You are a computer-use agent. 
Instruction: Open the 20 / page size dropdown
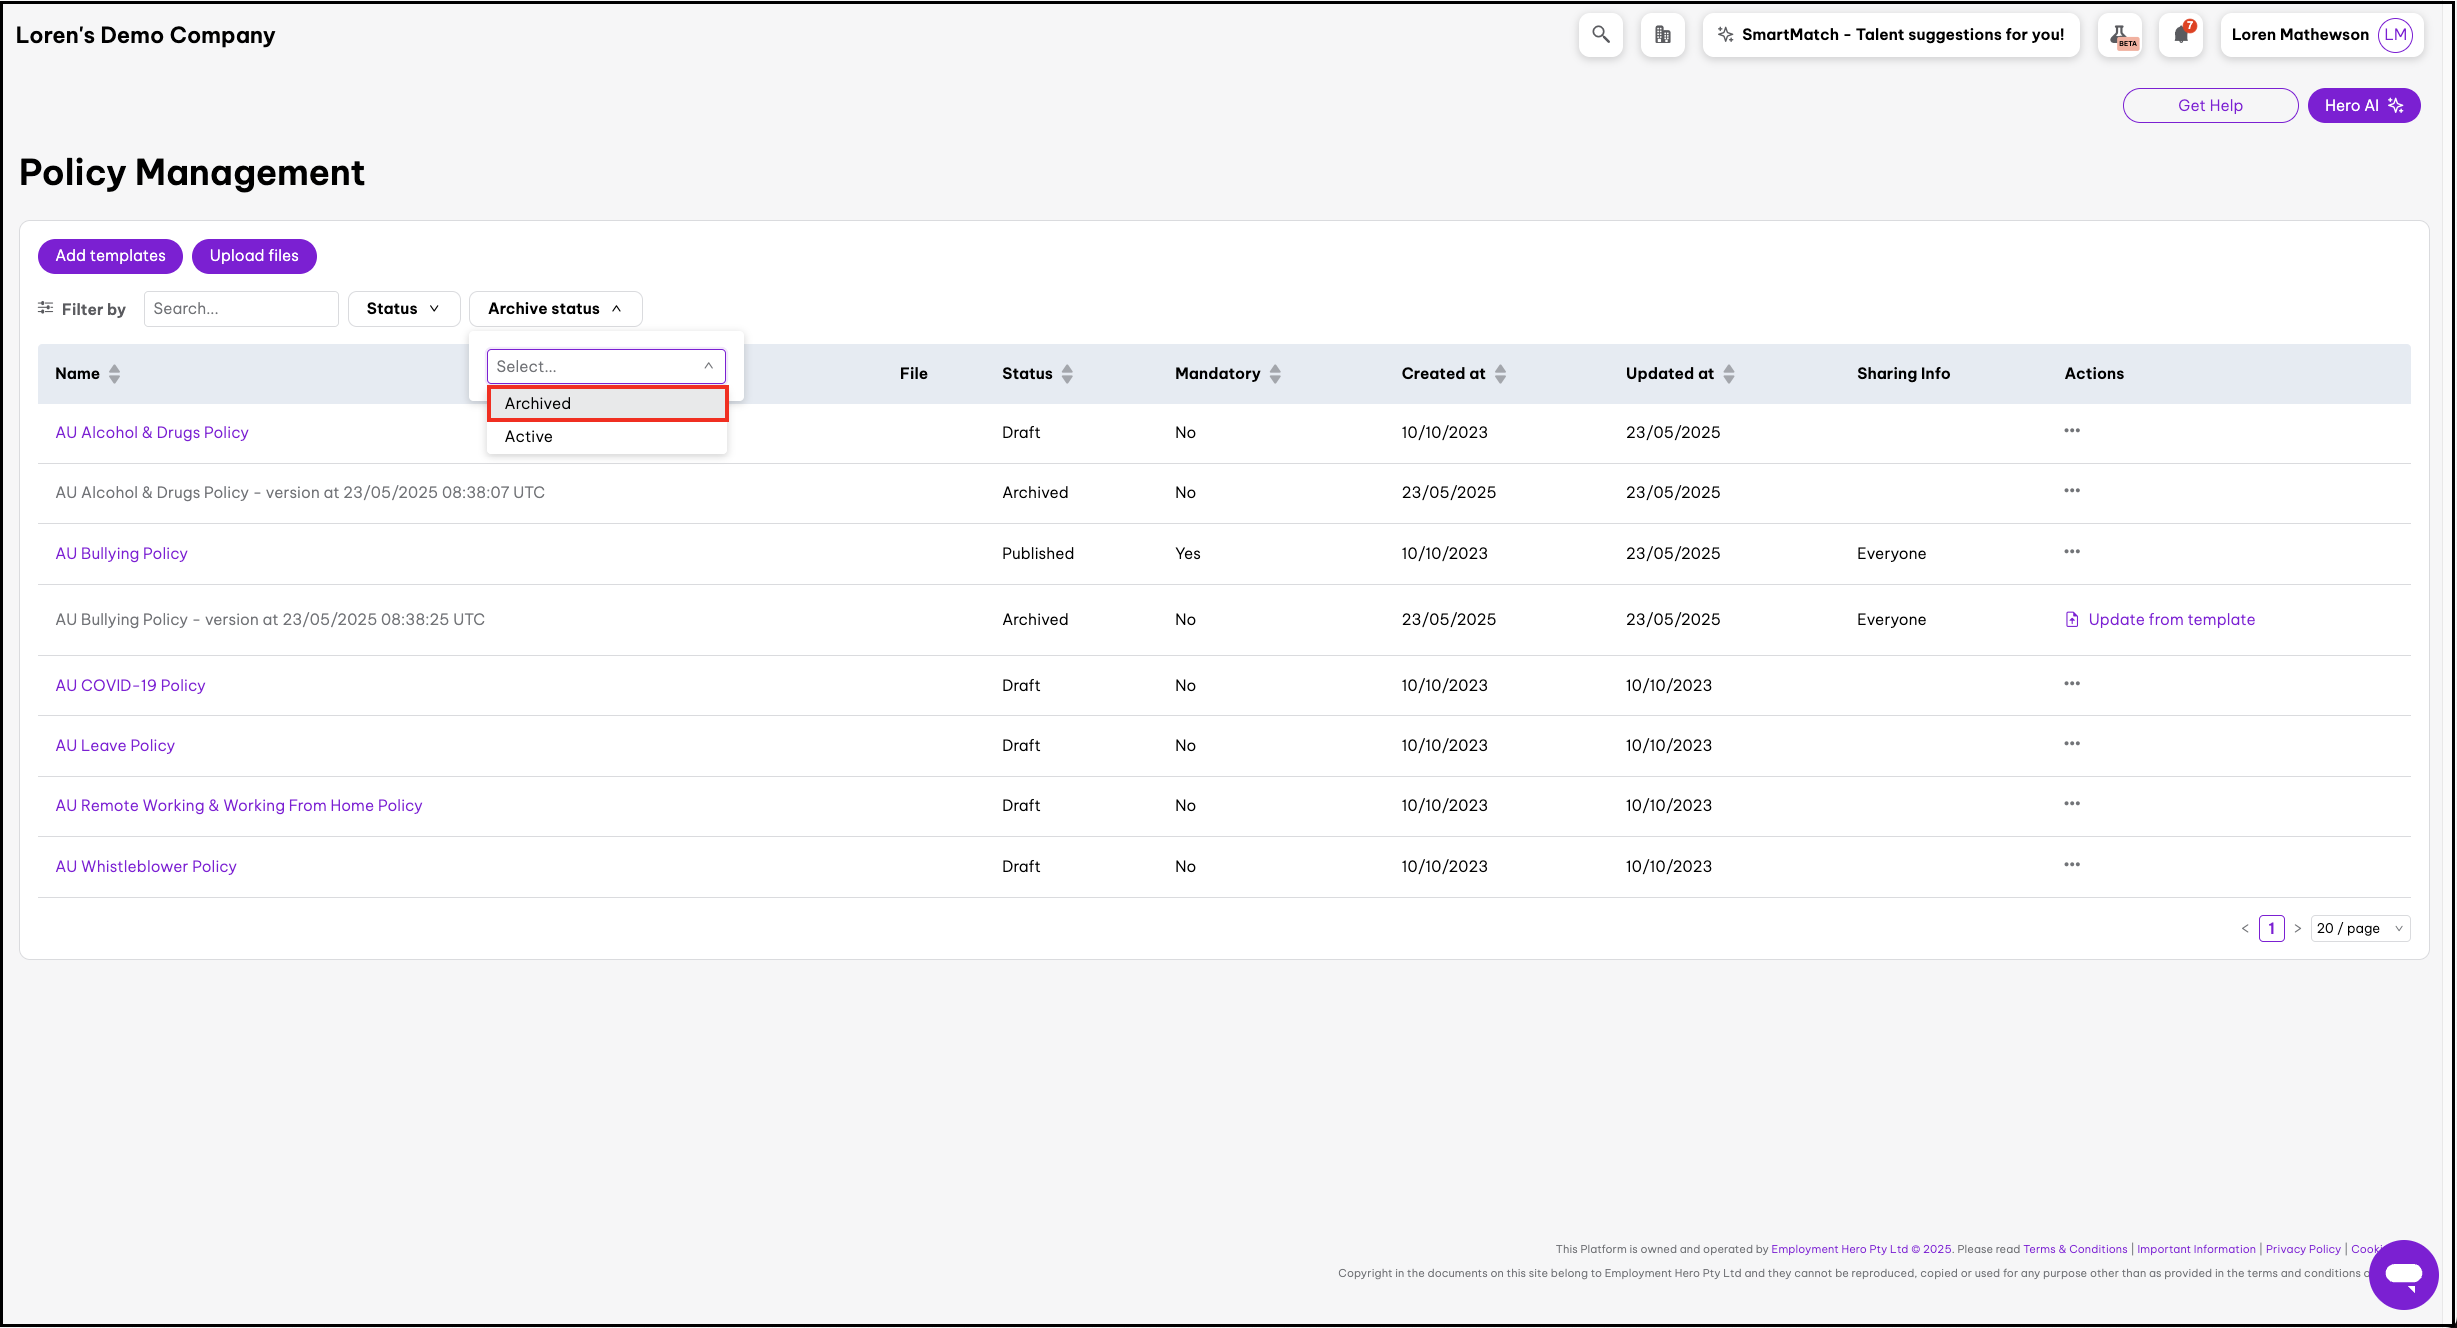2360,929
